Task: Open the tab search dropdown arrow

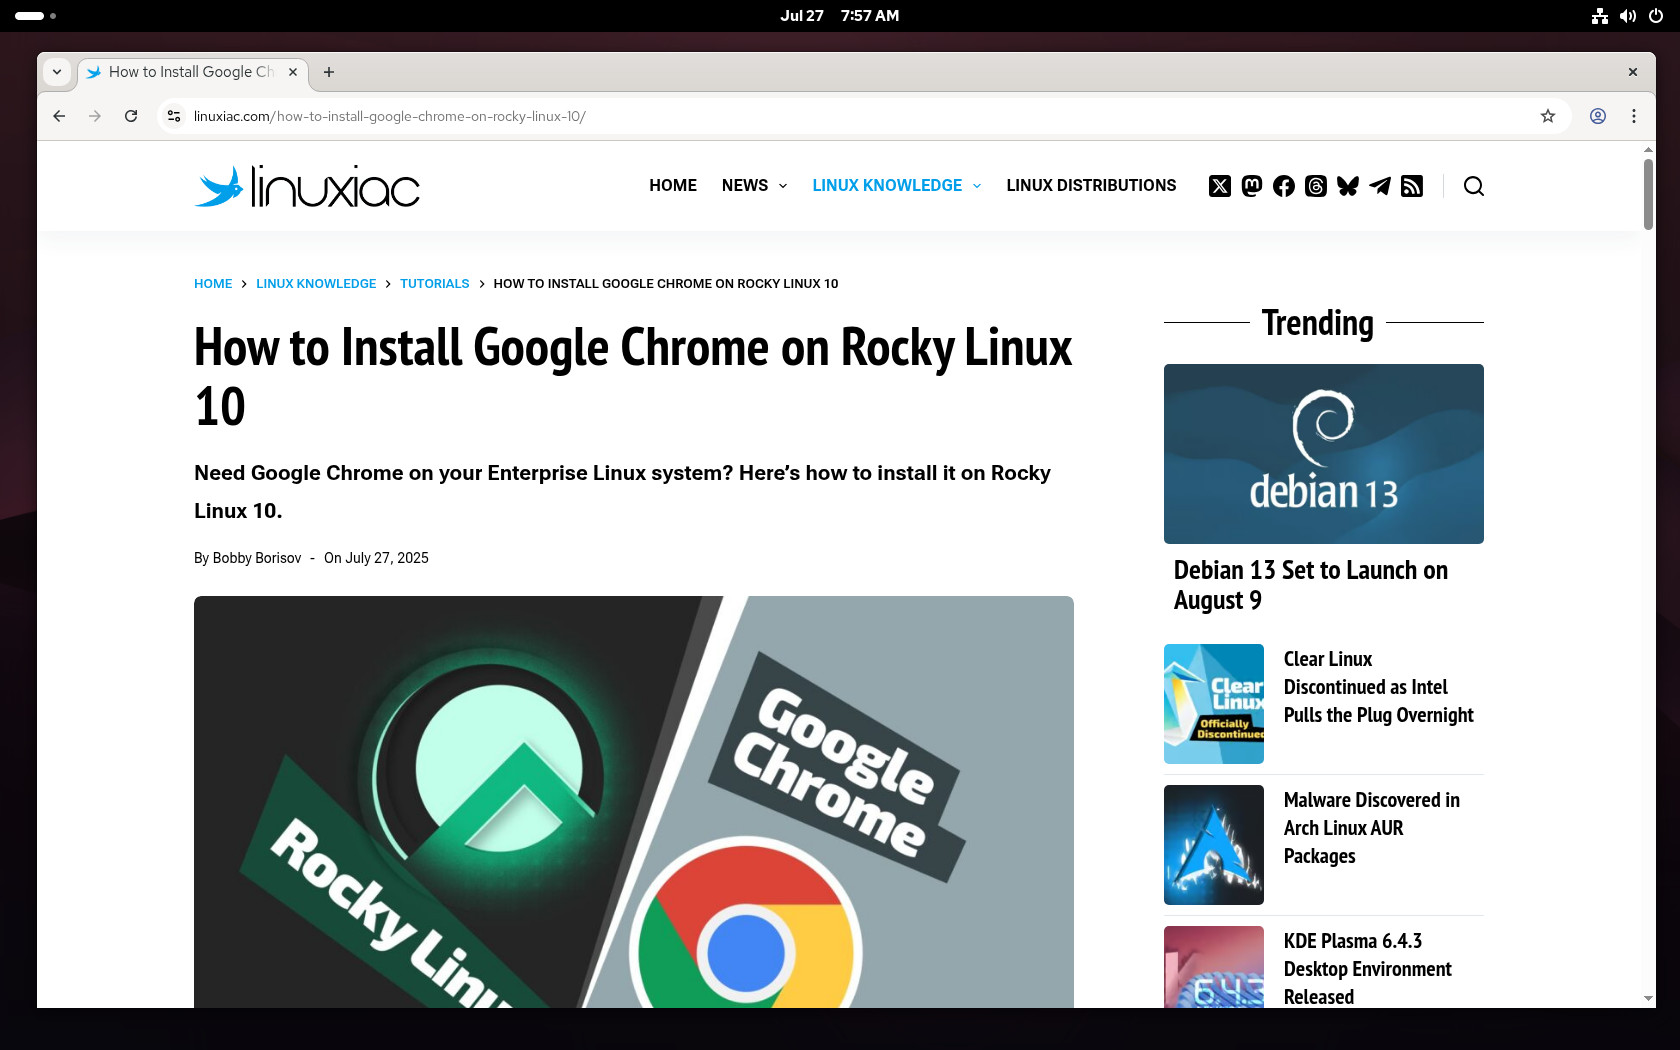Action: pos(57,72)
